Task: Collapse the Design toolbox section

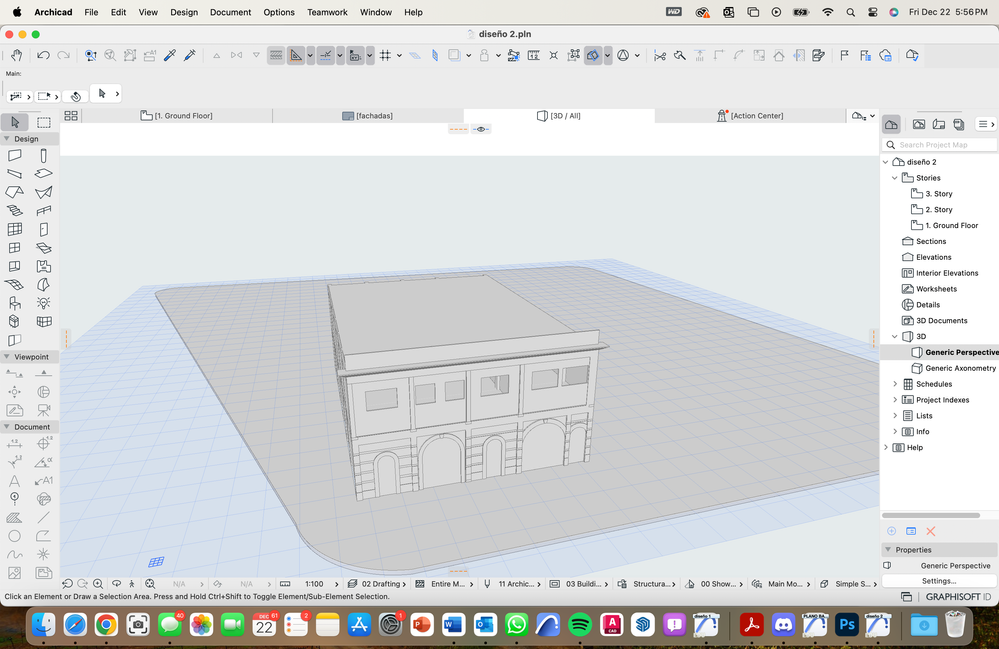Action: [x=8, y=139]
